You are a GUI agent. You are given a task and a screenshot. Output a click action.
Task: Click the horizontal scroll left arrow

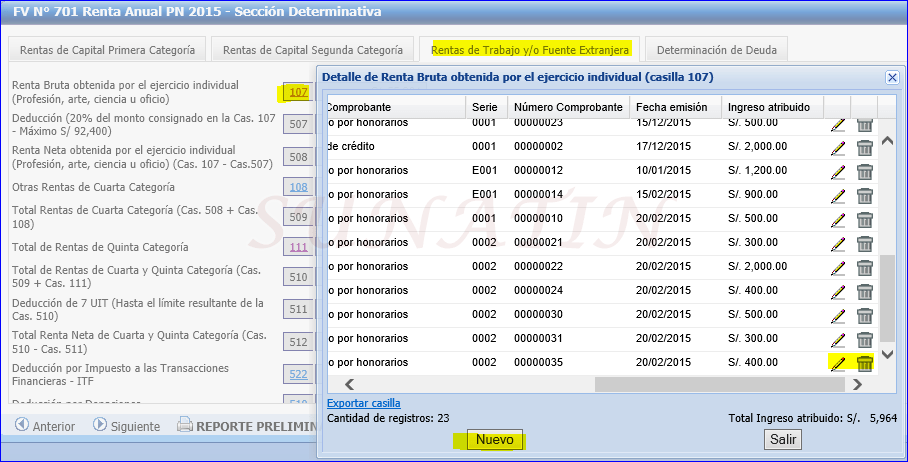(x=349, y=384)
